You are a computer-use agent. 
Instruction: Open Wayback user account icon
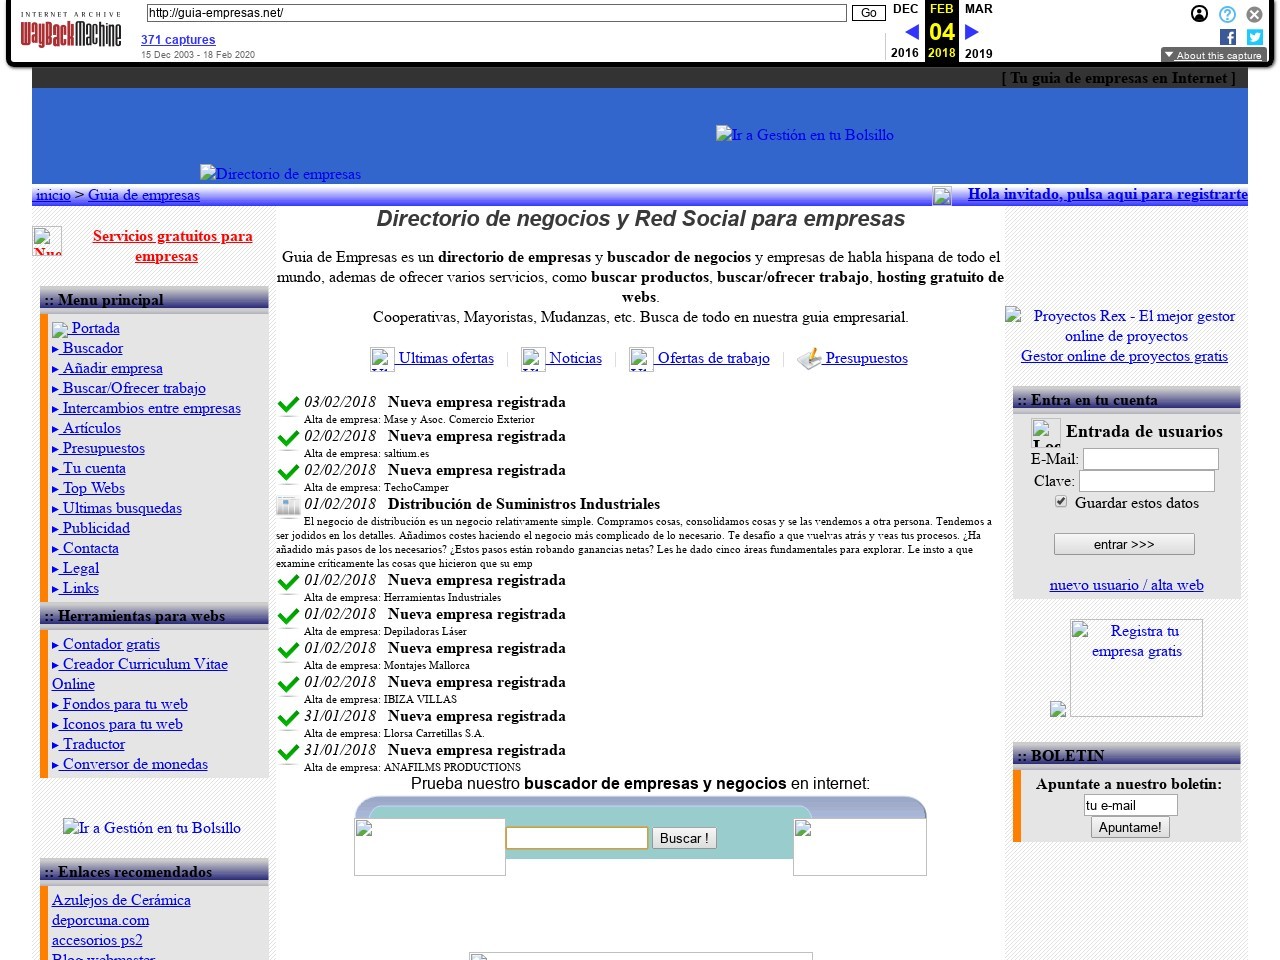(x=1199, y=14)
